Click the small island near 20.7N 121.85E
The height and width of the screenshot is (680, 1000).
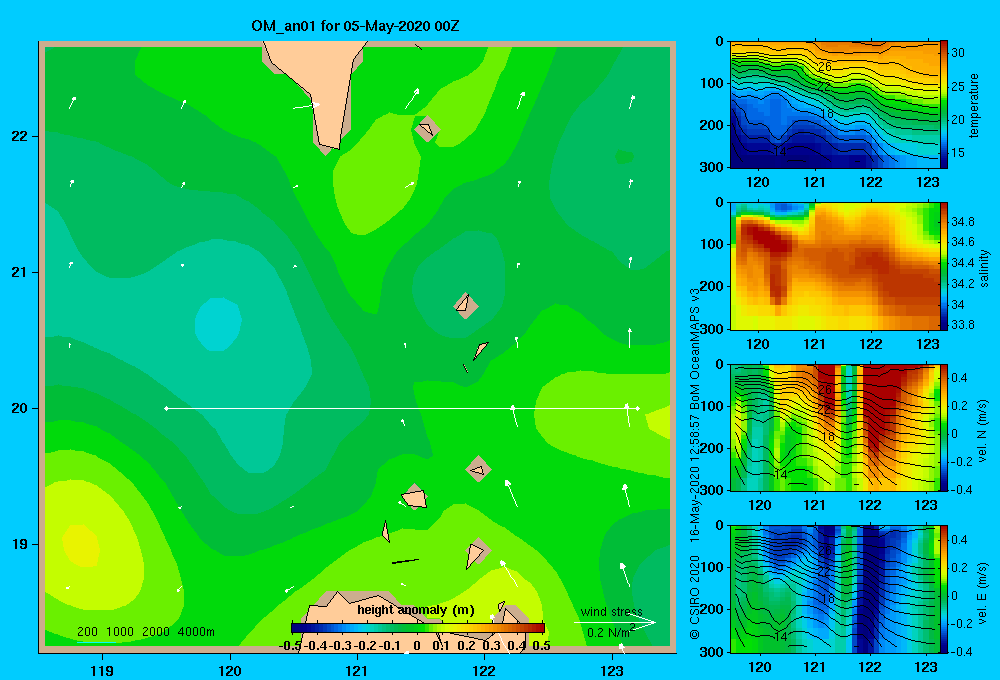[466, 306]
